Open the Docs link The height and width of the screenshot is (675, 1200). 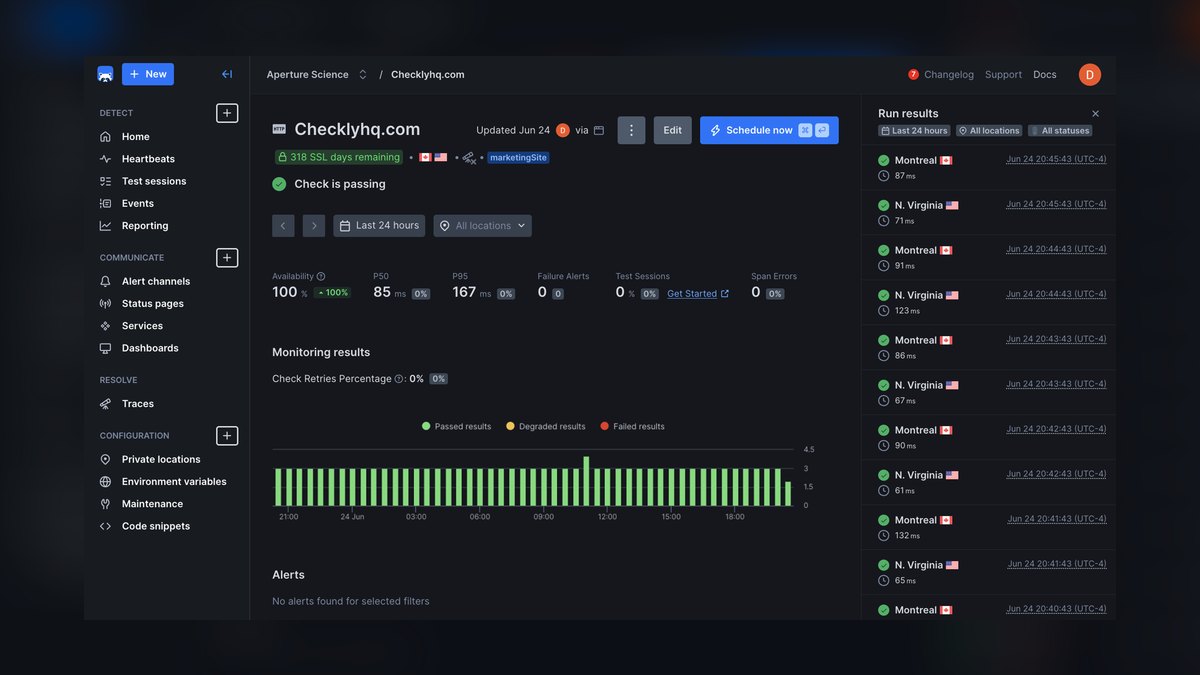[x=1044, y=75]
